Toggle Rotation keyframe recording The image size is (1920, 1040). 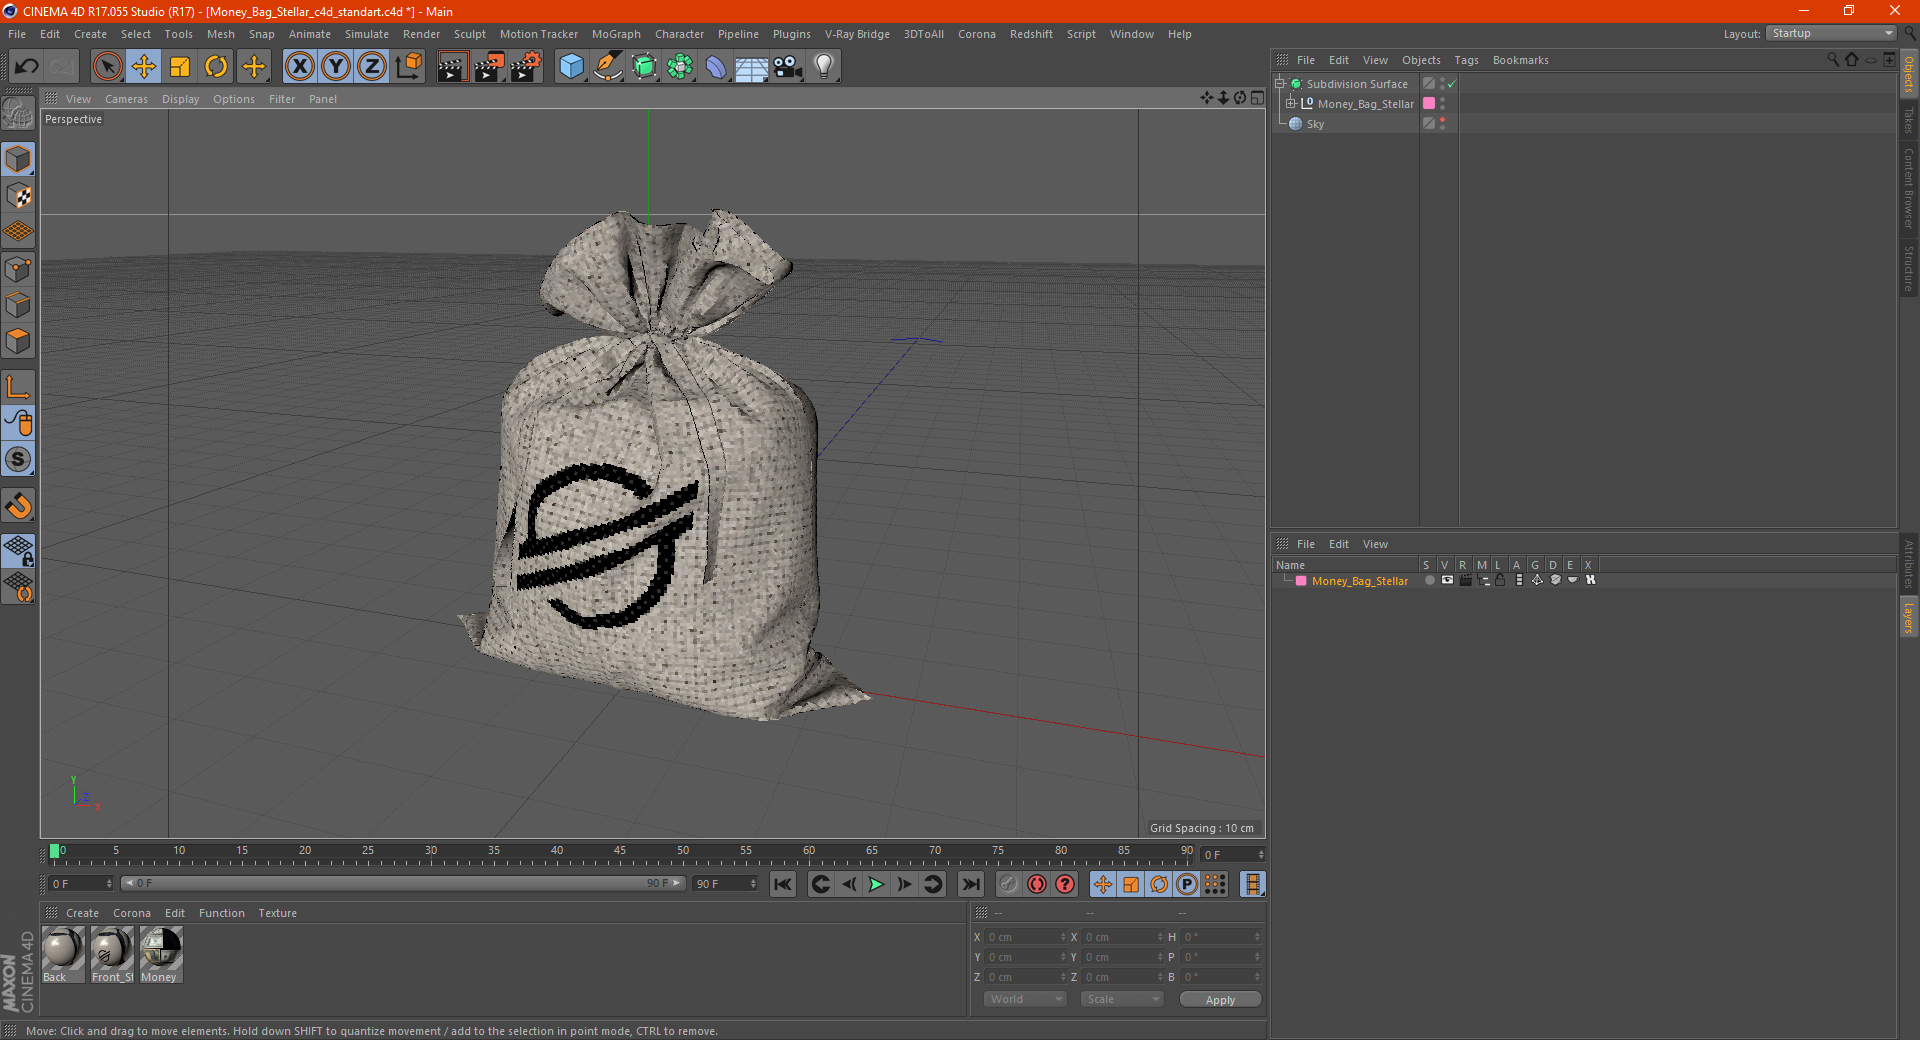click(1159, 884)
